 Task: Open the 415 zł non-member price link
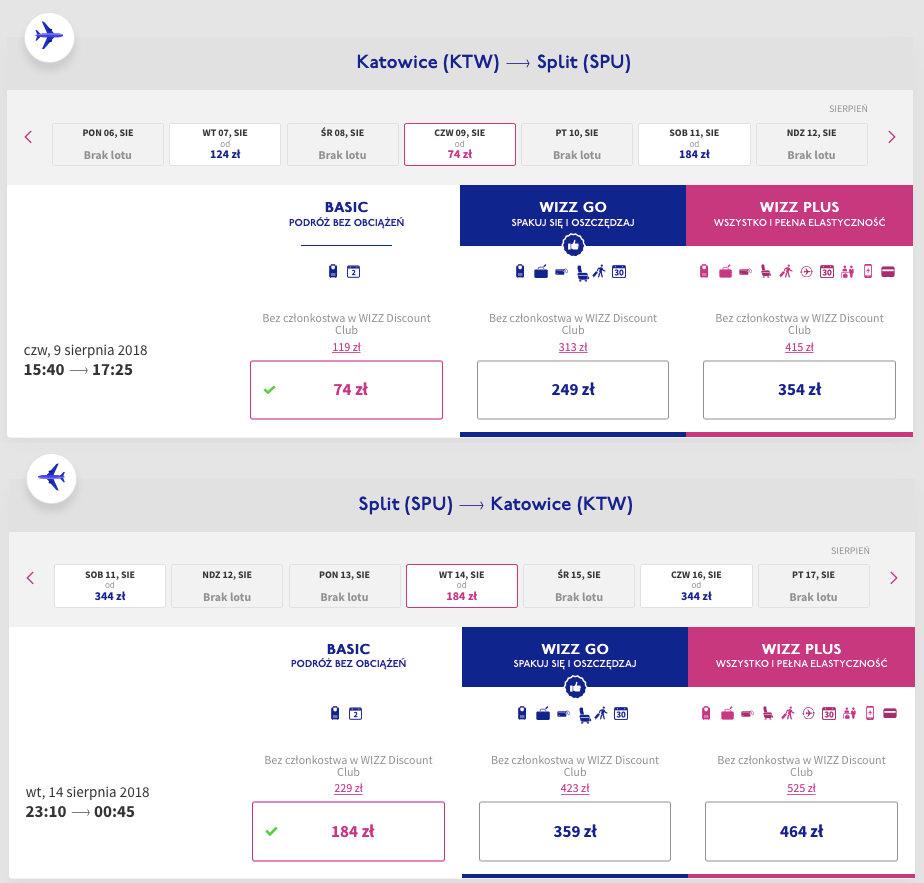(799, 347)
